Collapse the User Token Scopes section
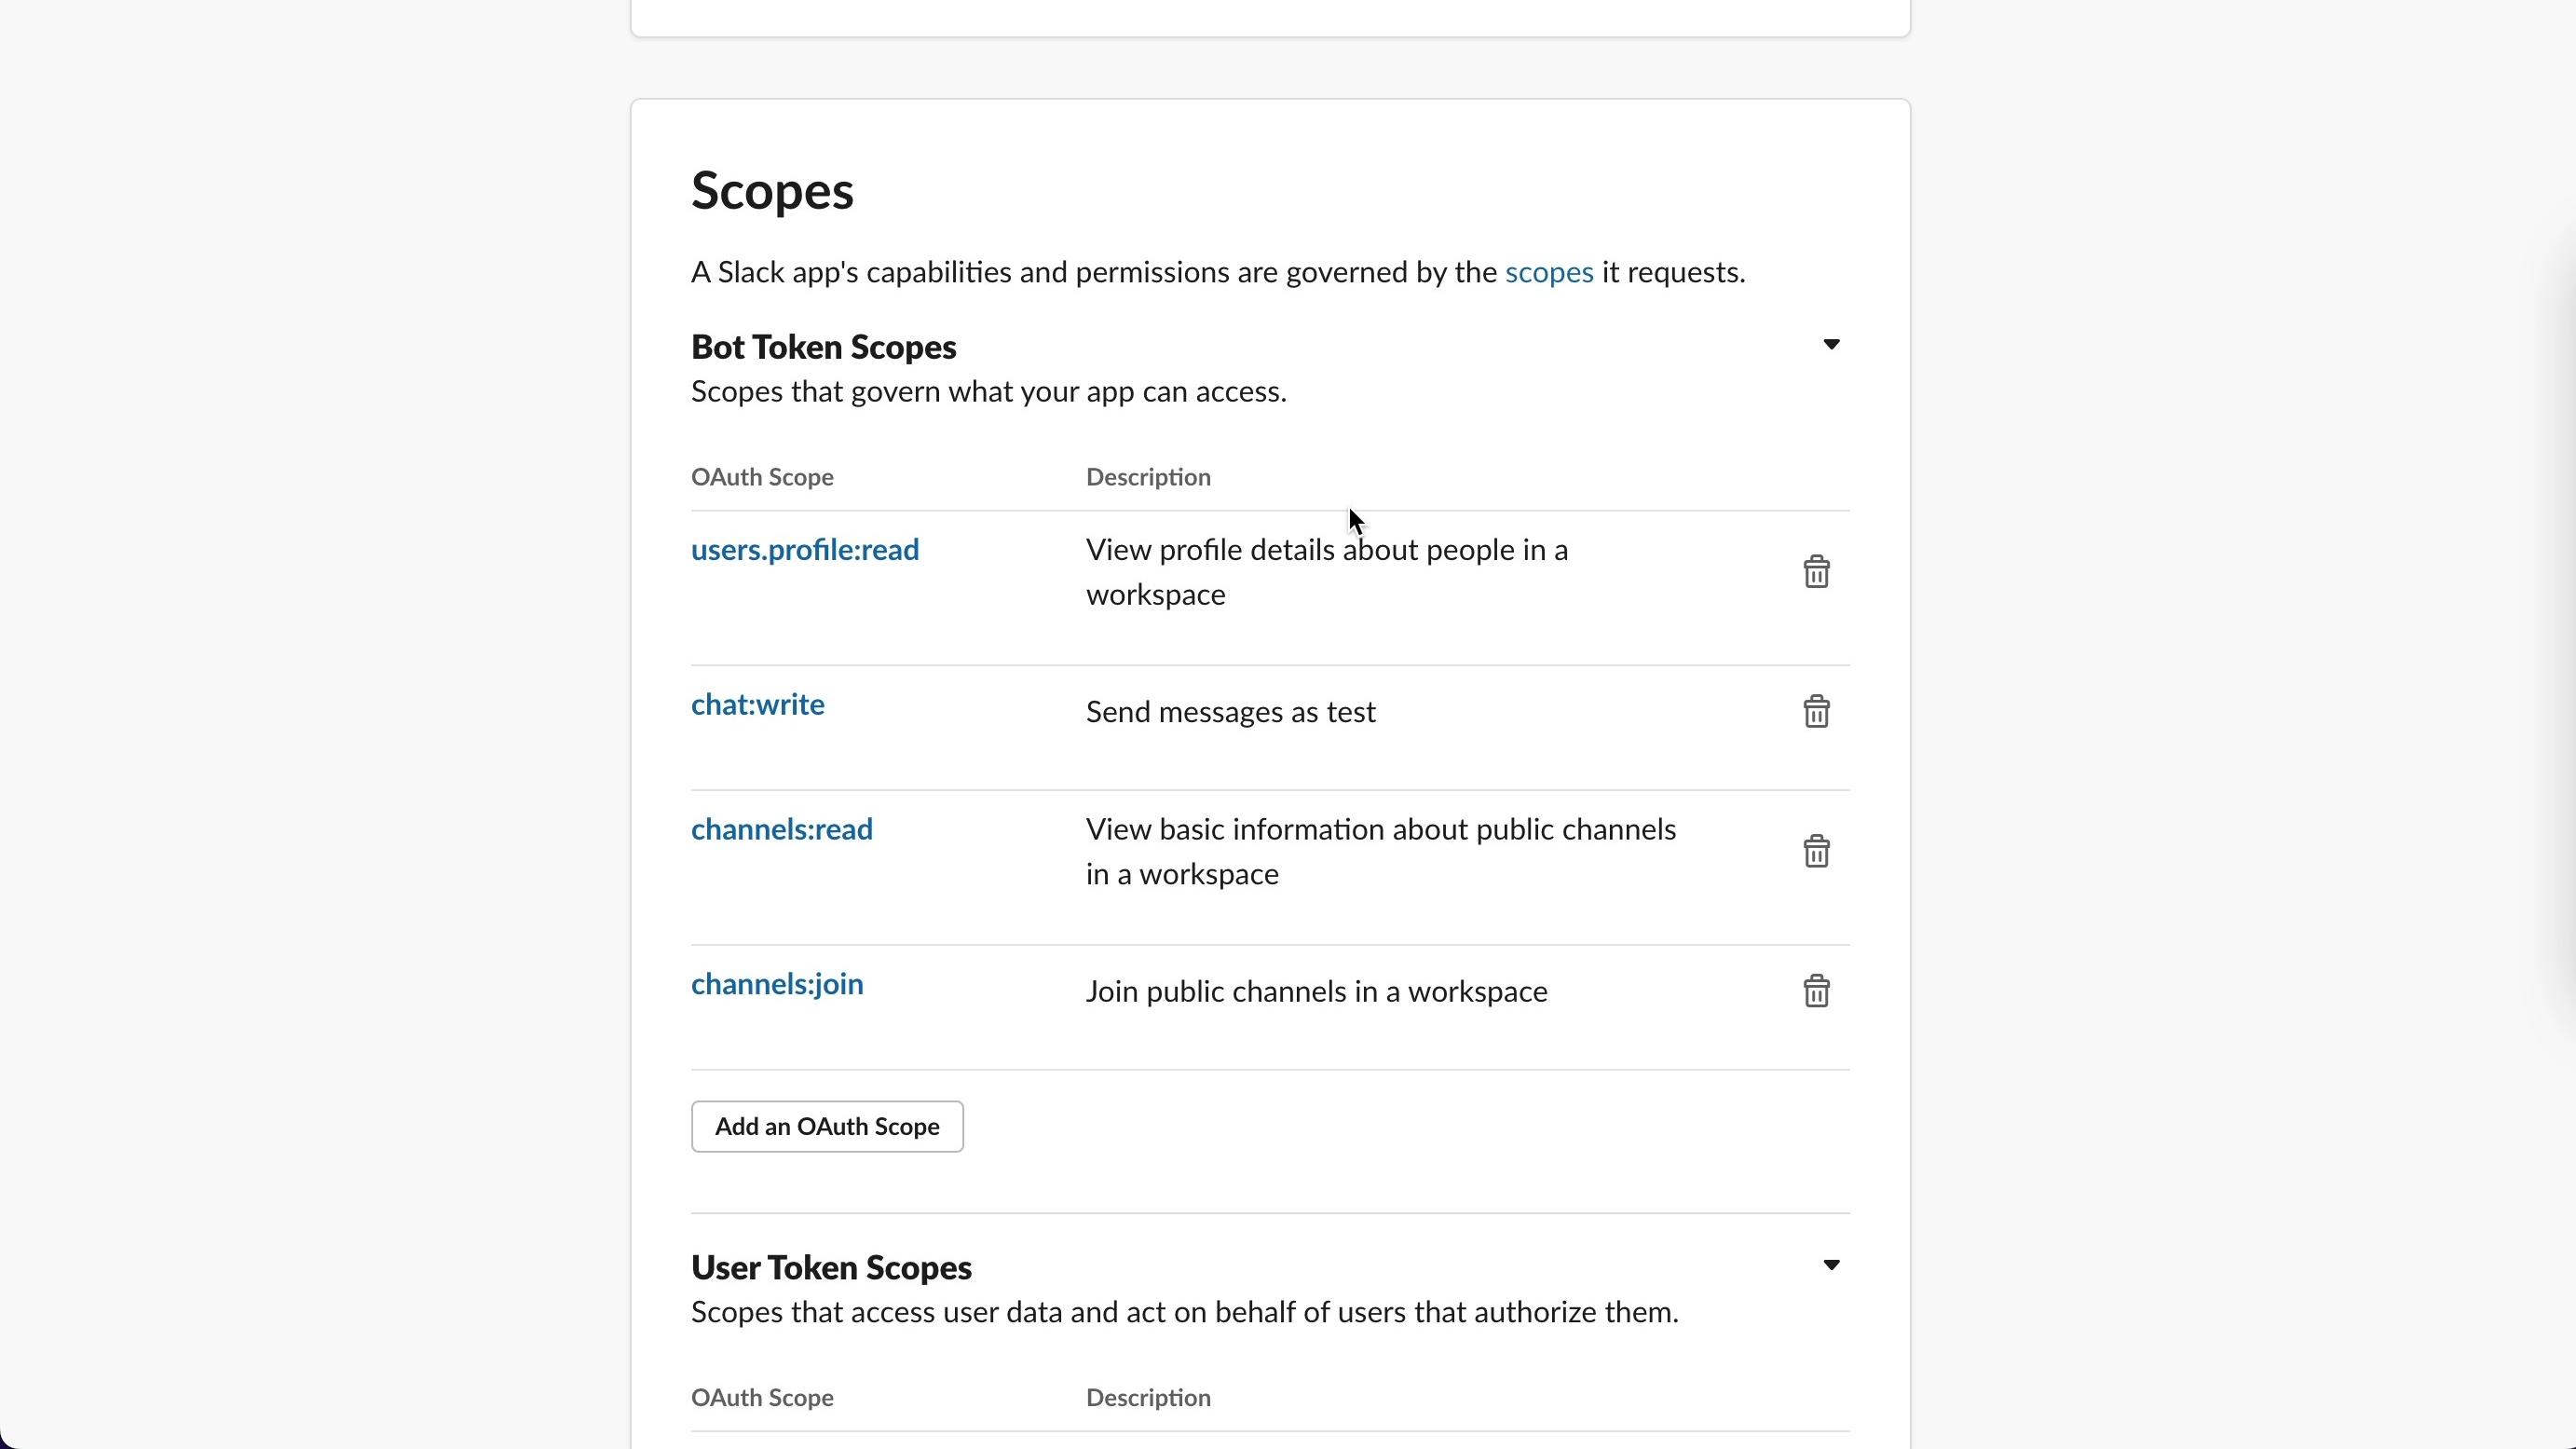 click(1832, 1265)
